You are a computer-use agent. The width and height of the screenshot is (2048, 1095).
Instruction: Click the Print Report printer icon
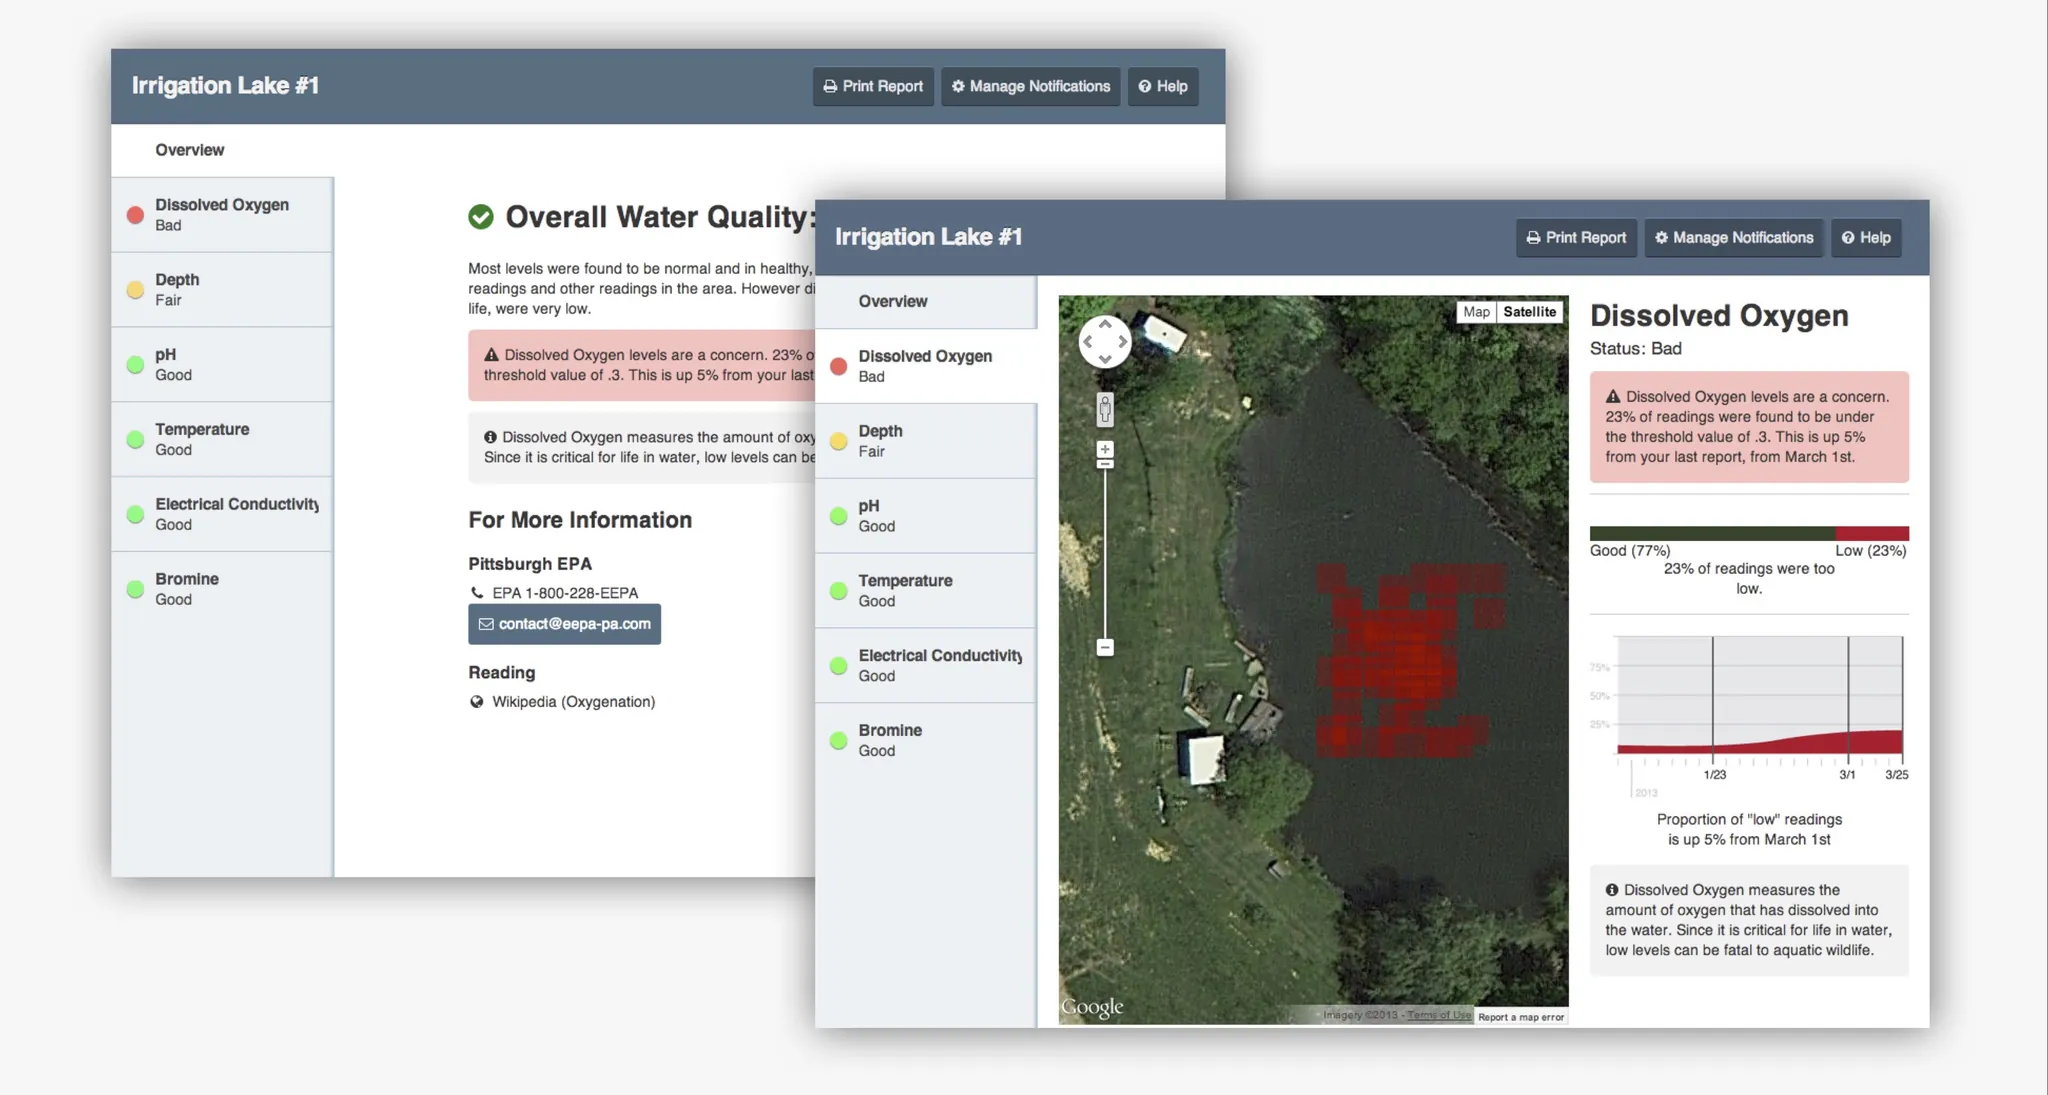(1535, 238)
